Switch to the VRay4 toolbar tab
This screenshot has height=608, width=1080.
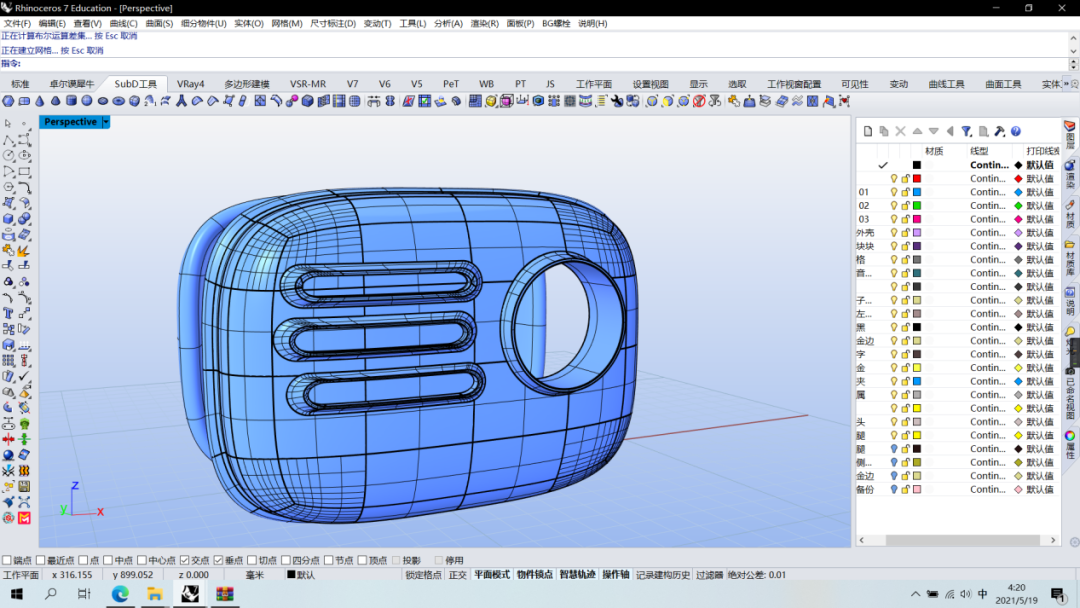tap(190, 84)
